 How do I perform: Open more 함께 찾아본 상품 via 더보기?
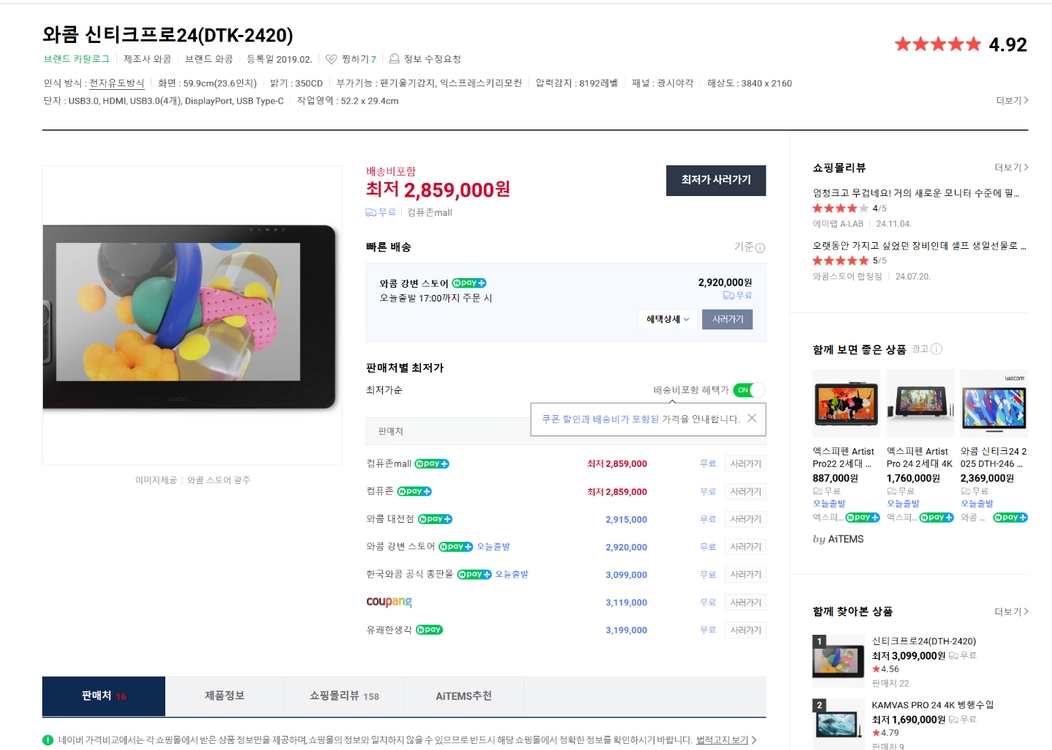pos(1011,612)
